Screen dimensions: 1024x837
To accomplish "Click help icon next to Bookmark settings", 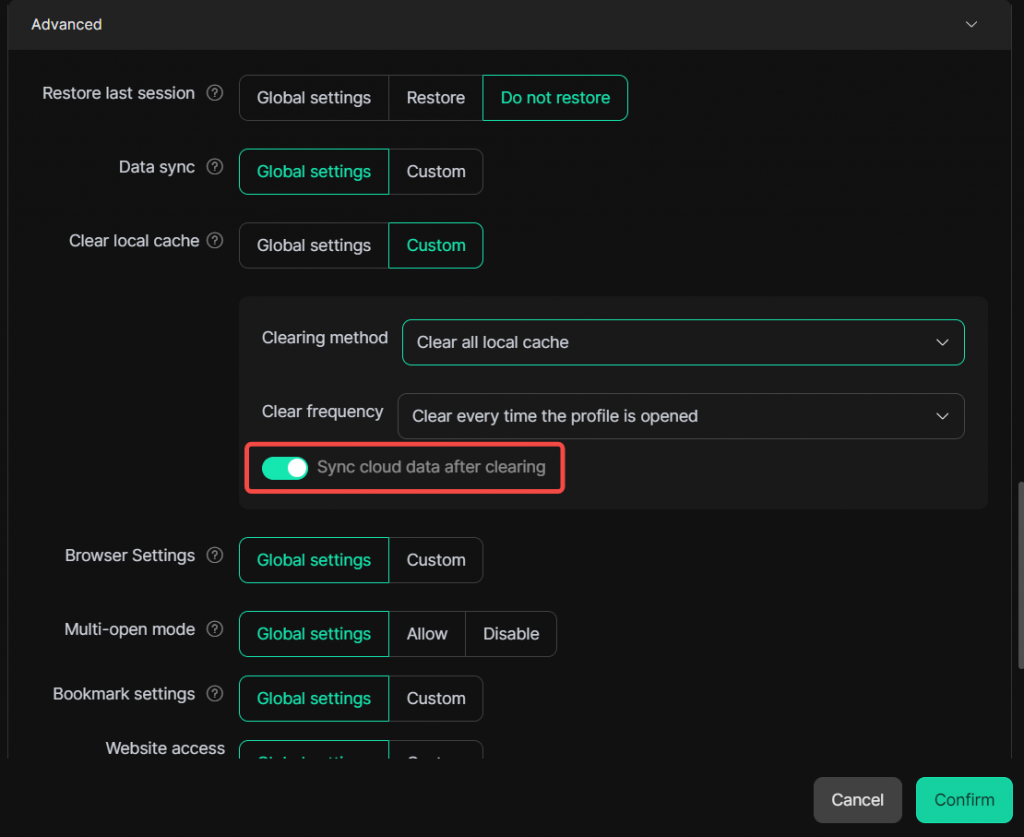I will coord(214,694).
